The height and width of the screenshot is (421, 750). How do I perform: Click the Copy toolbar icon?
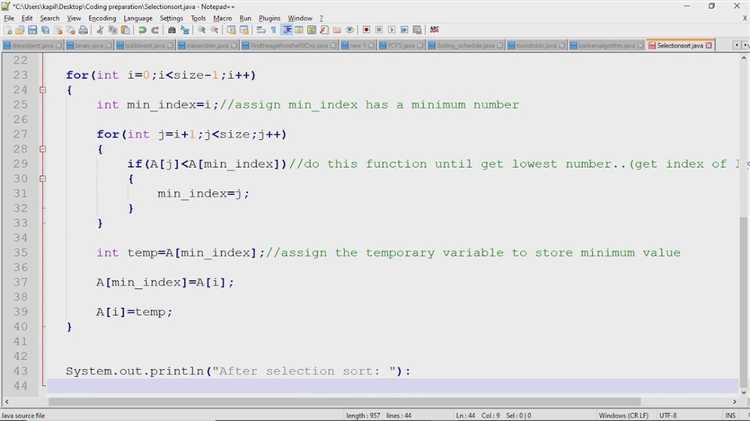113,30
